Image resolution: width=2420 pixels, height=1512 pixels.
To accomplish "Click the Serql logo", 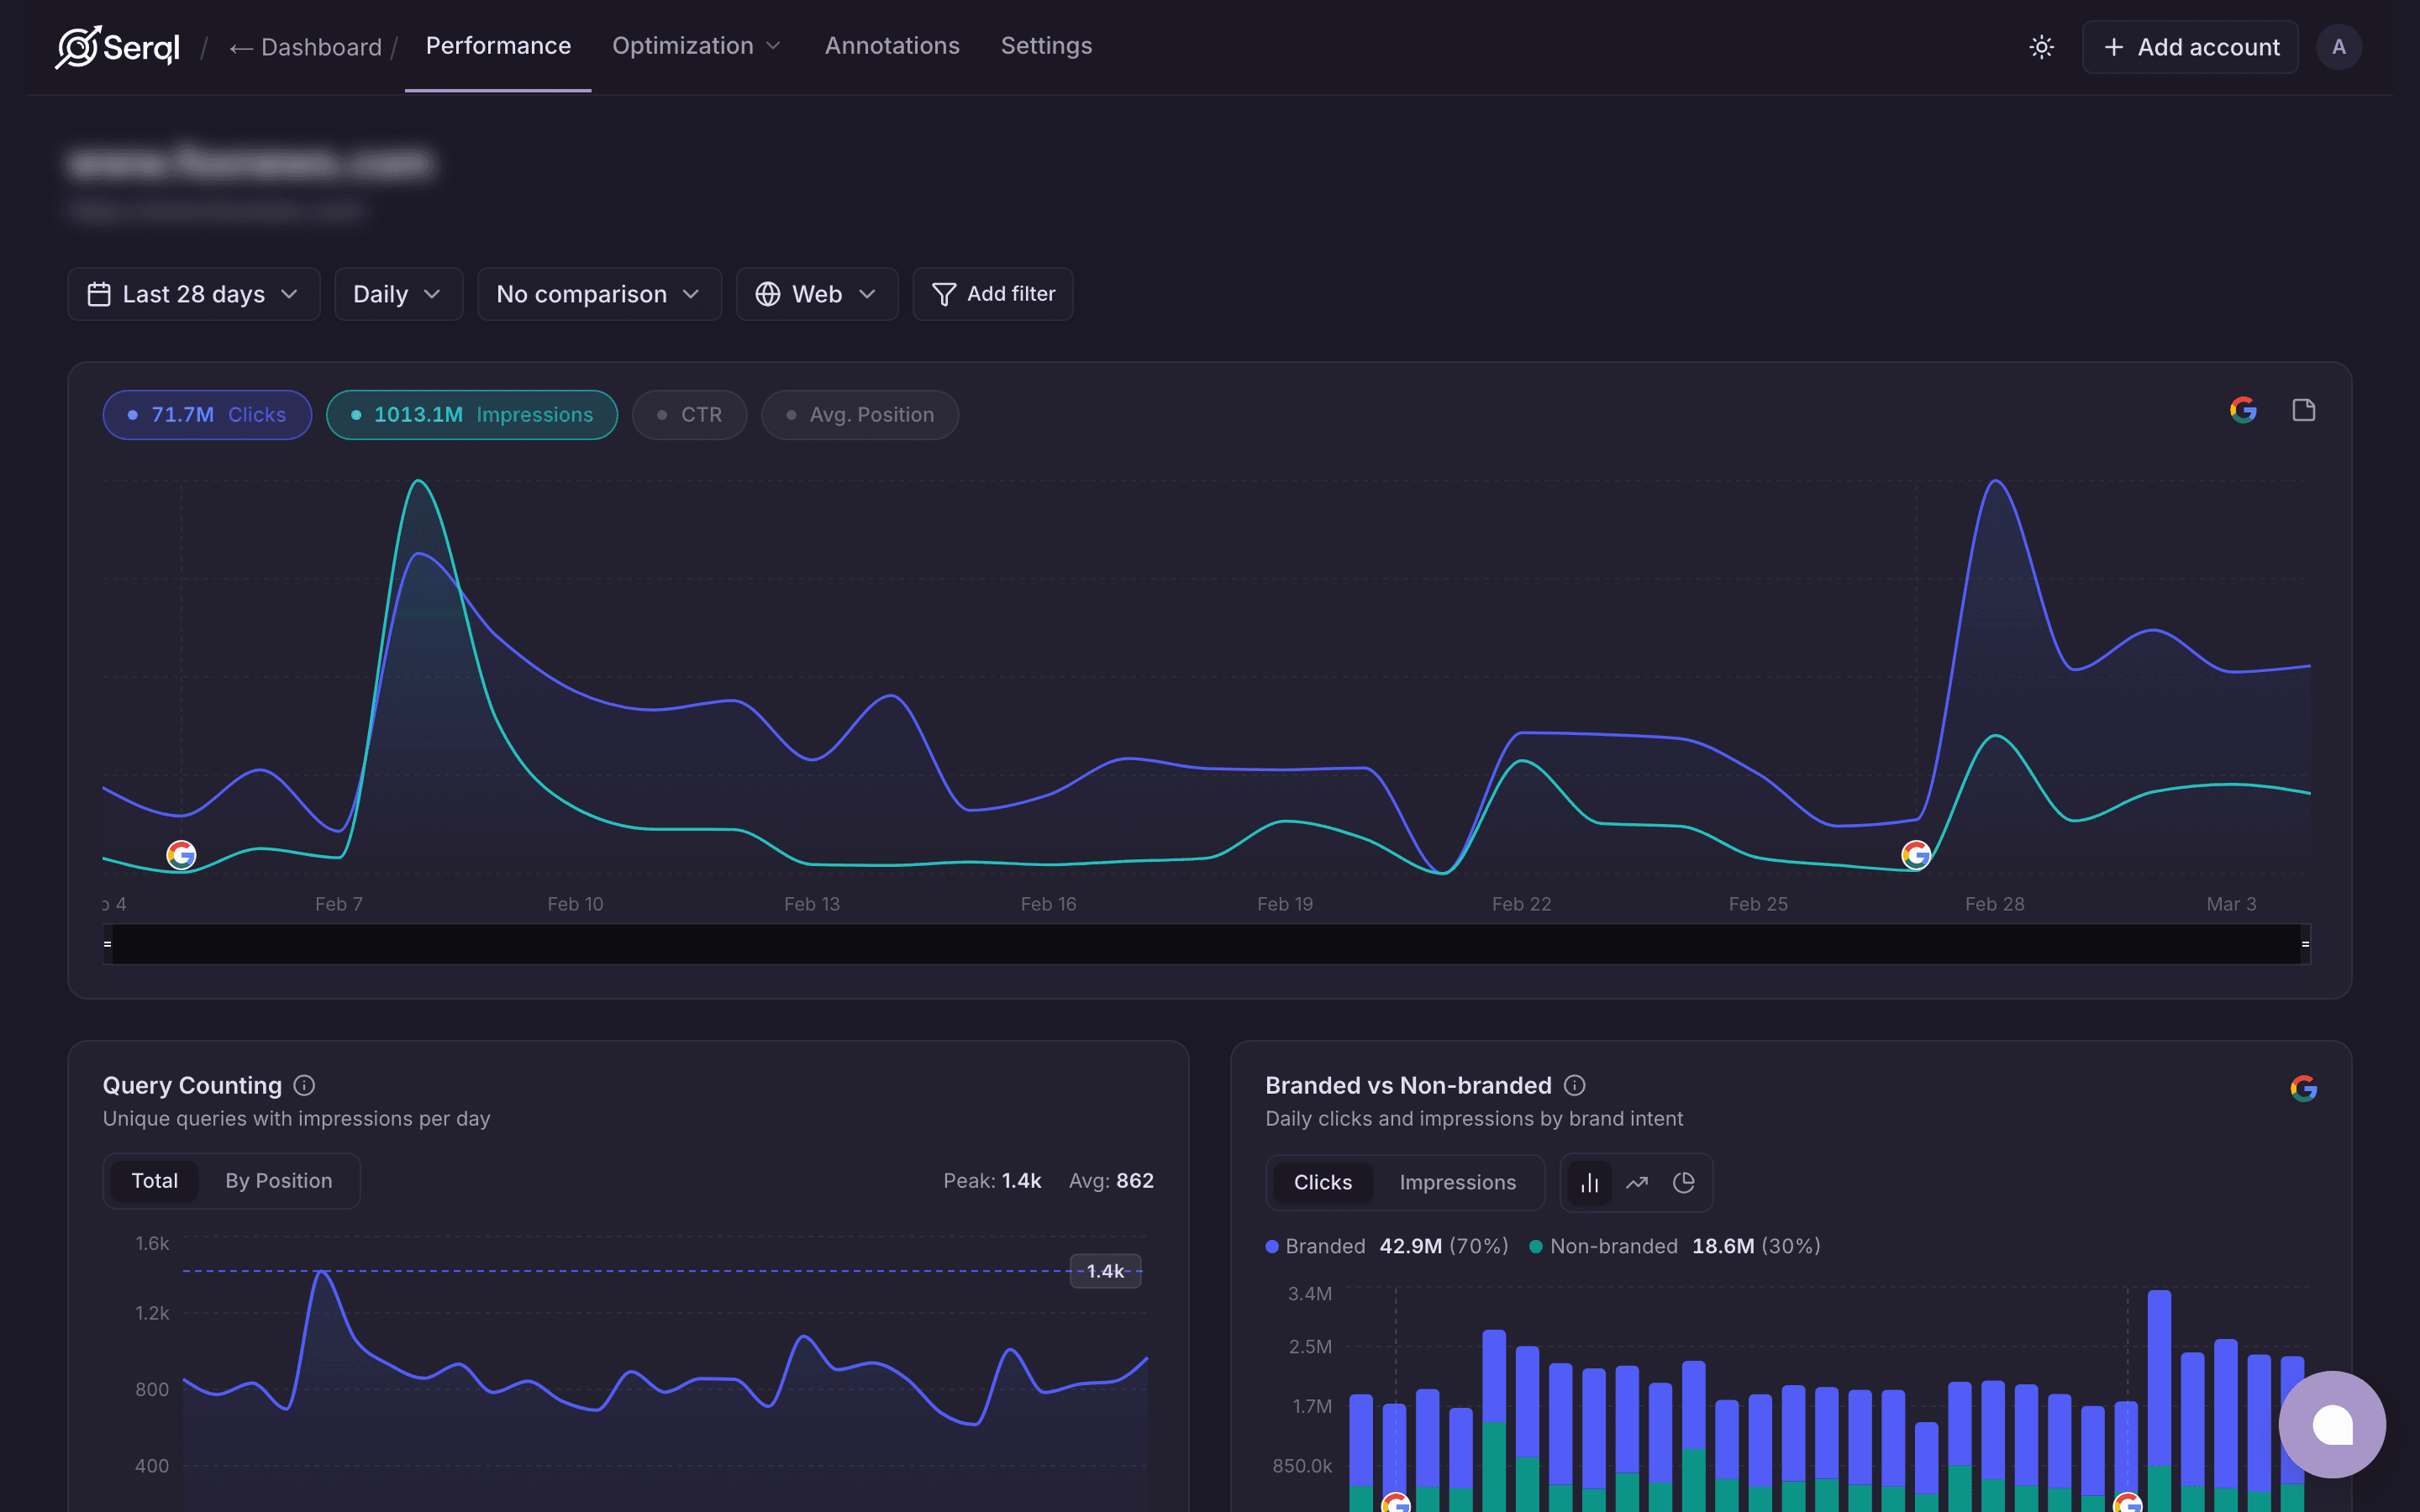I will 117,46.
